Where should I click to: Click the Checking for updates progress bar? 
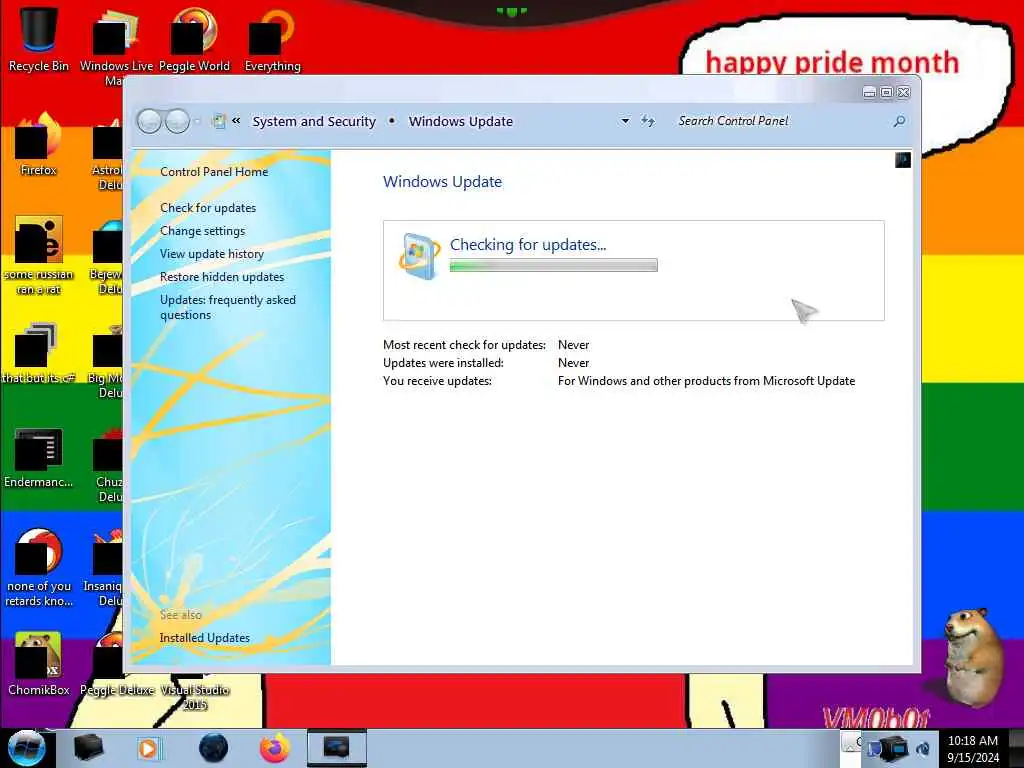(554, 265)
